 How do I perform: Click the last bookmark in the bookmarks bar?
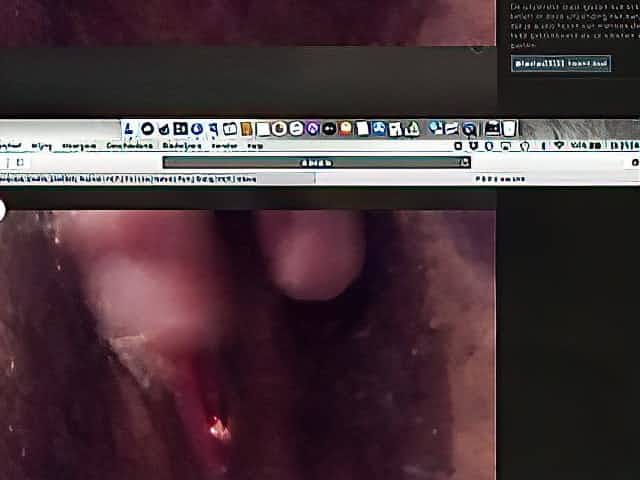(246, 179)
